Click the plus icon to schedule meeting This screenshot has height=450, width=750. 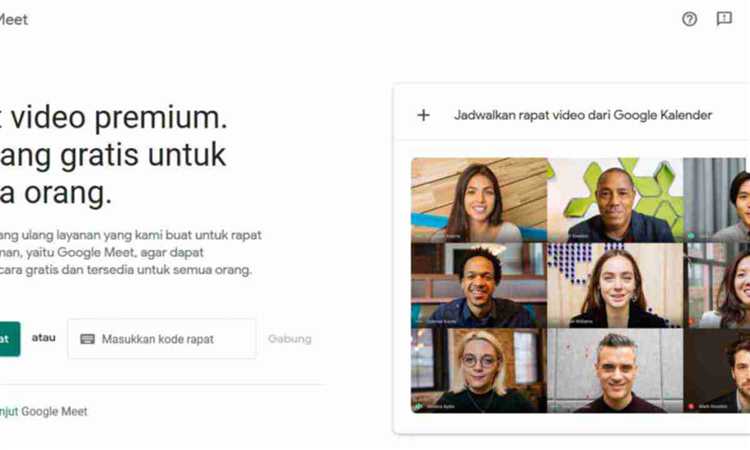click(423, 115)
